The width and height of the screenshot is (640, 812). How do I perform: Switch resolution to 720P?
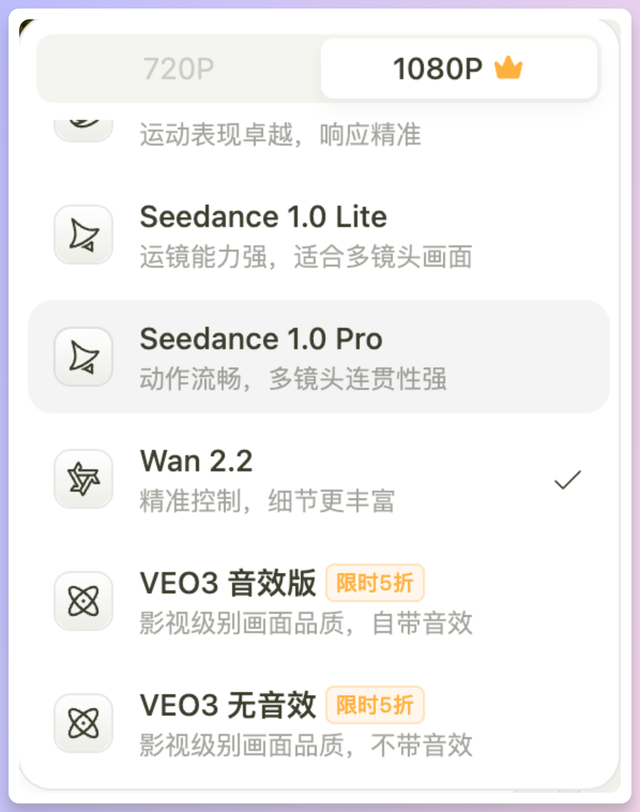pyautogui.click(x=179, y=69)
